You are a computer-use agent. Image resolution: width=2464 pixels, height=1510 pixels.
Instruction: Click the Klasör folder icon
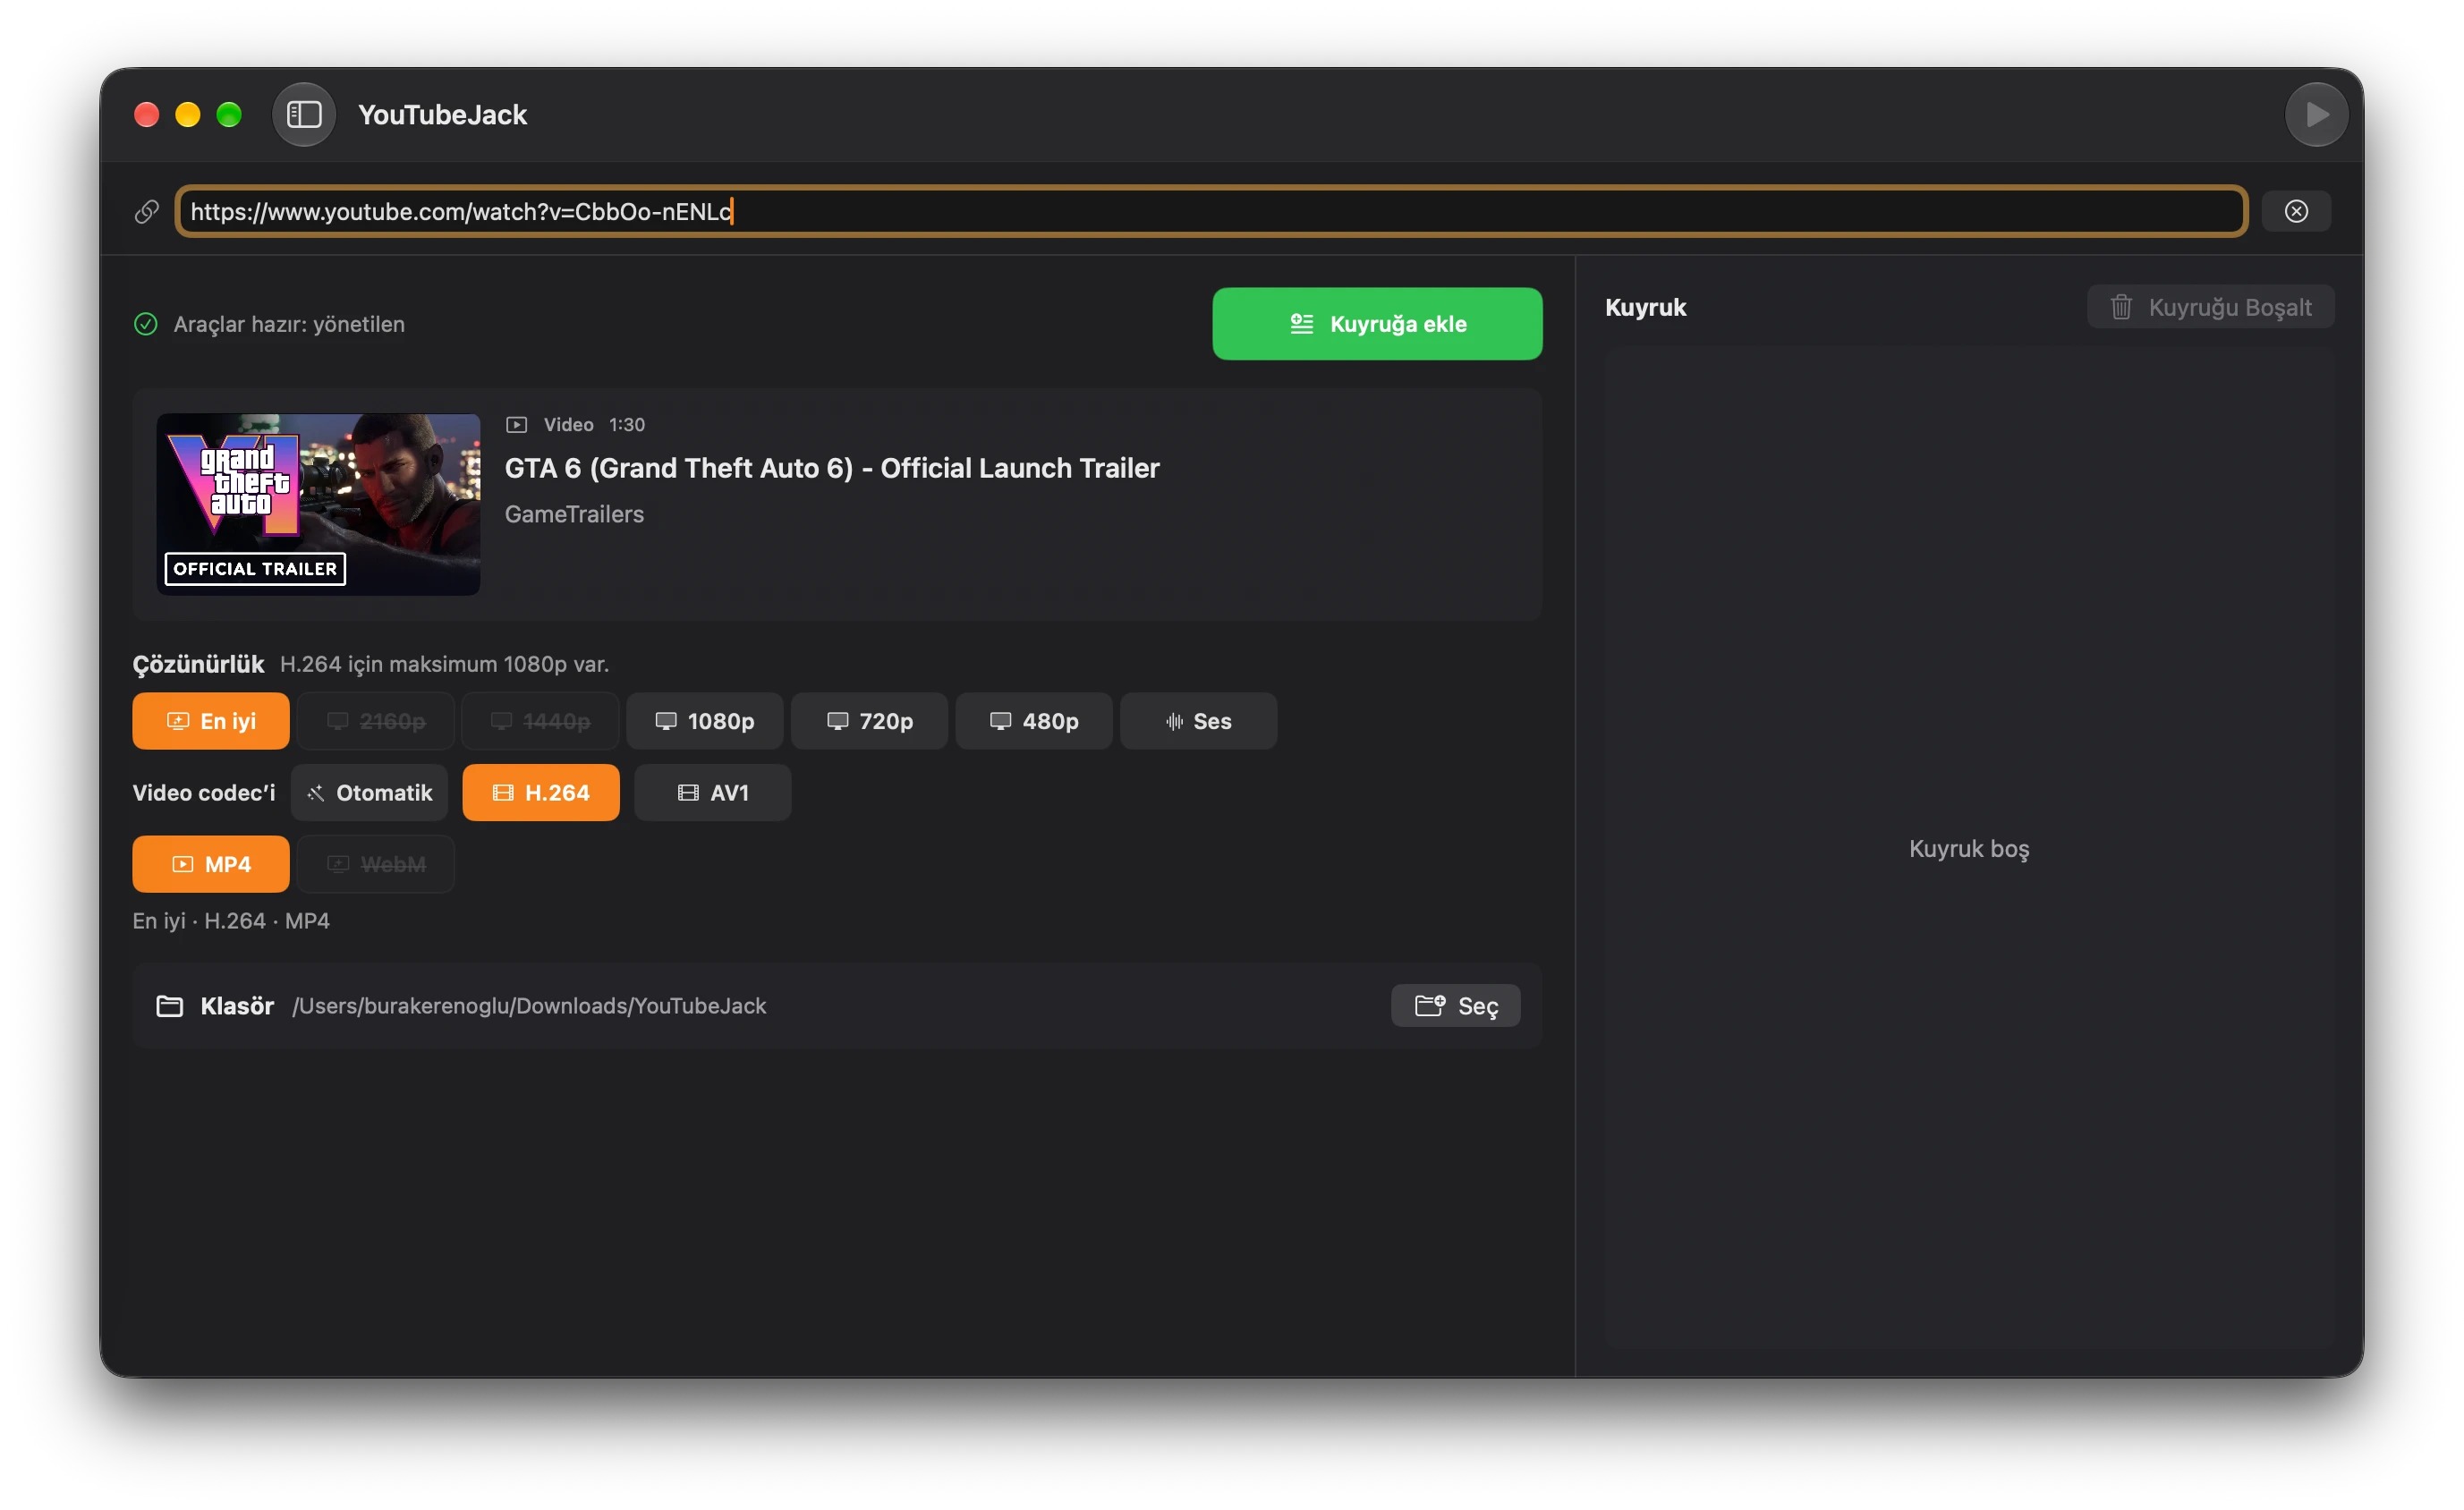(170, 1006)
